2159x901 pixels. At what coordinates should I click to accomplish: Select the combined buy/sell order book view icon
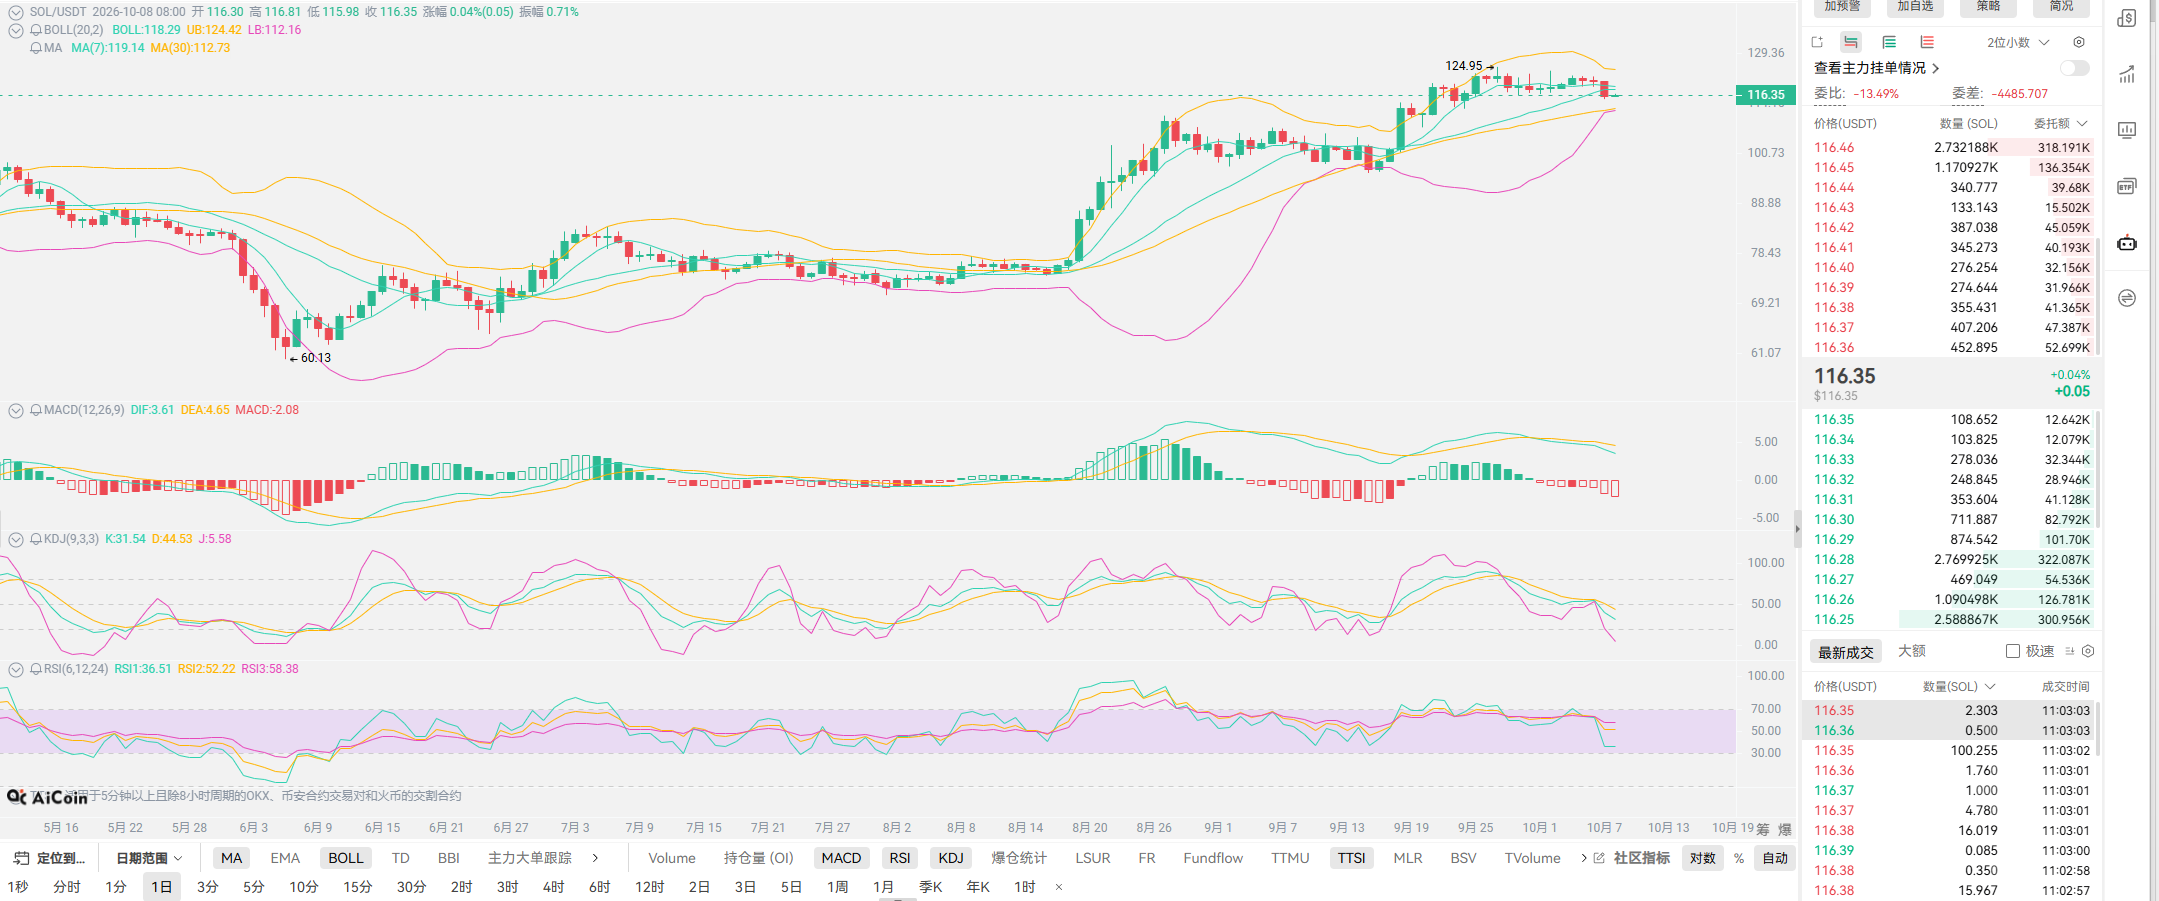(x=1851, y=42)
